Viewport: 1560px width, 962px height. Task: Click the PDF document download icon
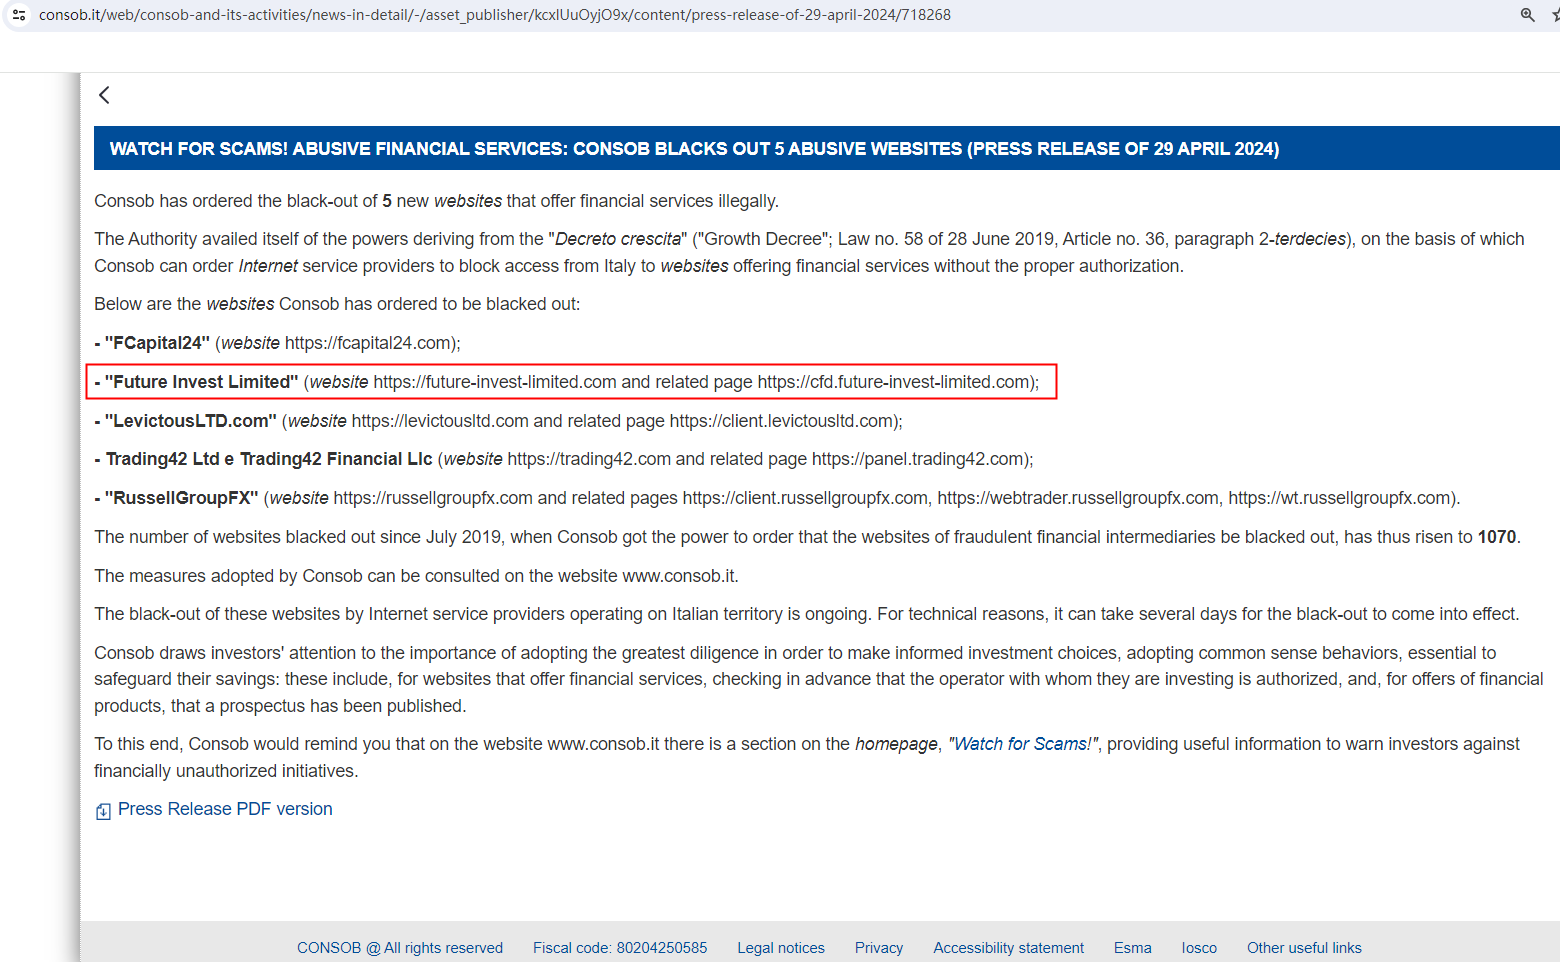[x=103, y=811]
